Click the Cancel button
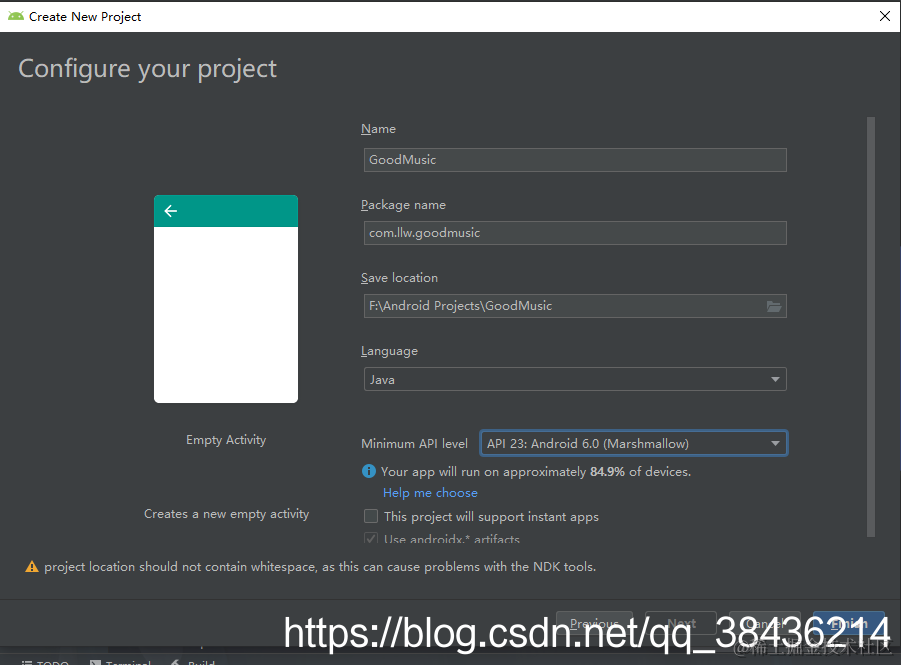901x665 pixels. coord(765,623)
